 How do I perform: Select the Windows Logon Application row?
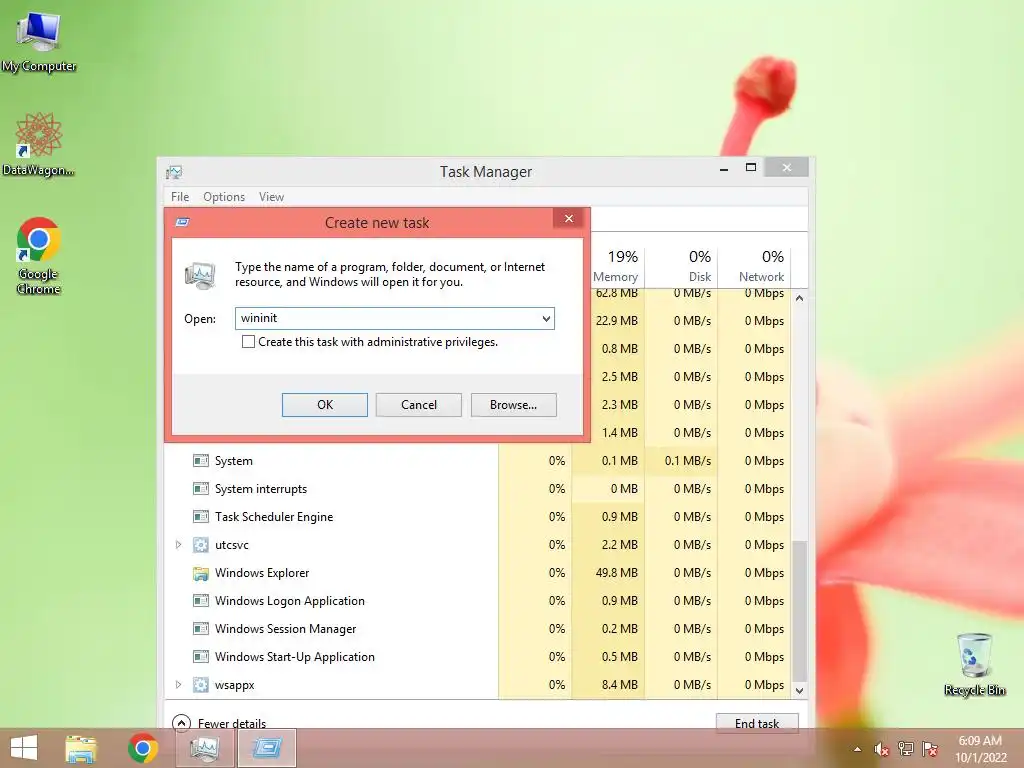tap(477, 601)
